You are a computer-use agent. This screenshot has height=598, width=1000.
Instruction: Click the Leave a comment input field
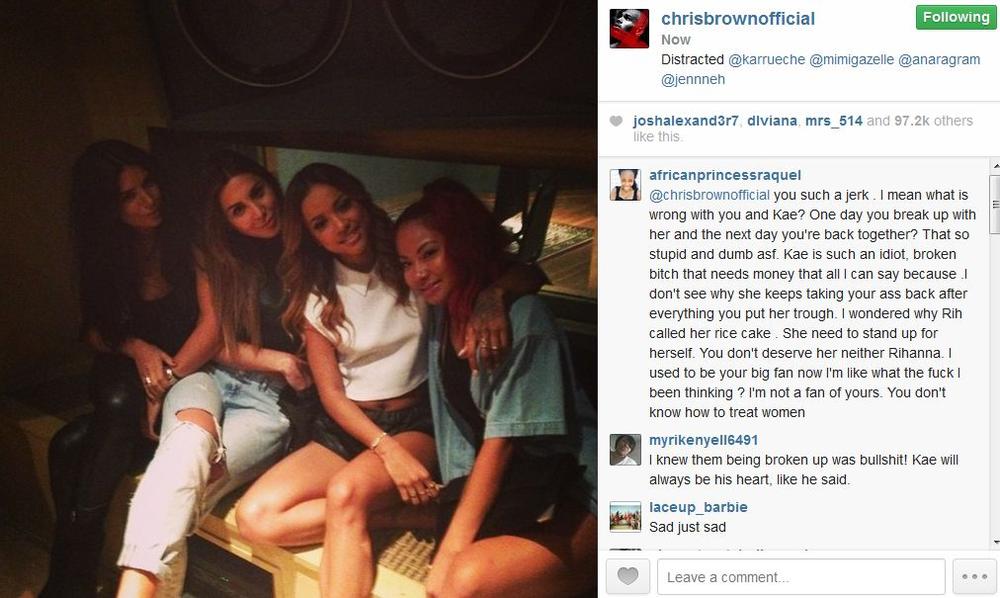click(801, 577)
